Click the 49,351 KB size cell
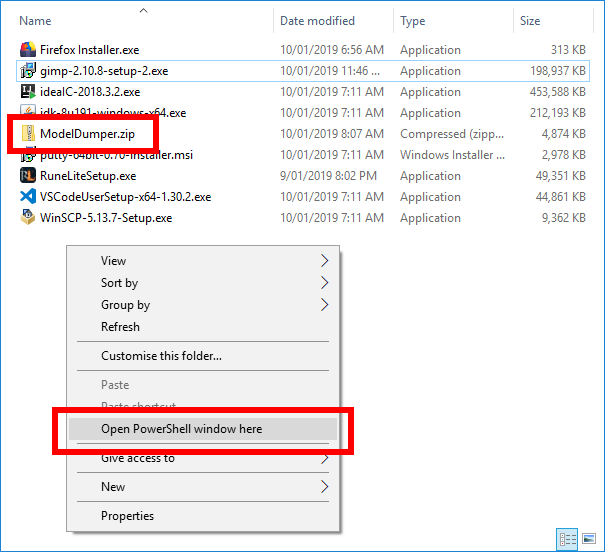Screen dimensions: 605x552 [x=561, y=176]
